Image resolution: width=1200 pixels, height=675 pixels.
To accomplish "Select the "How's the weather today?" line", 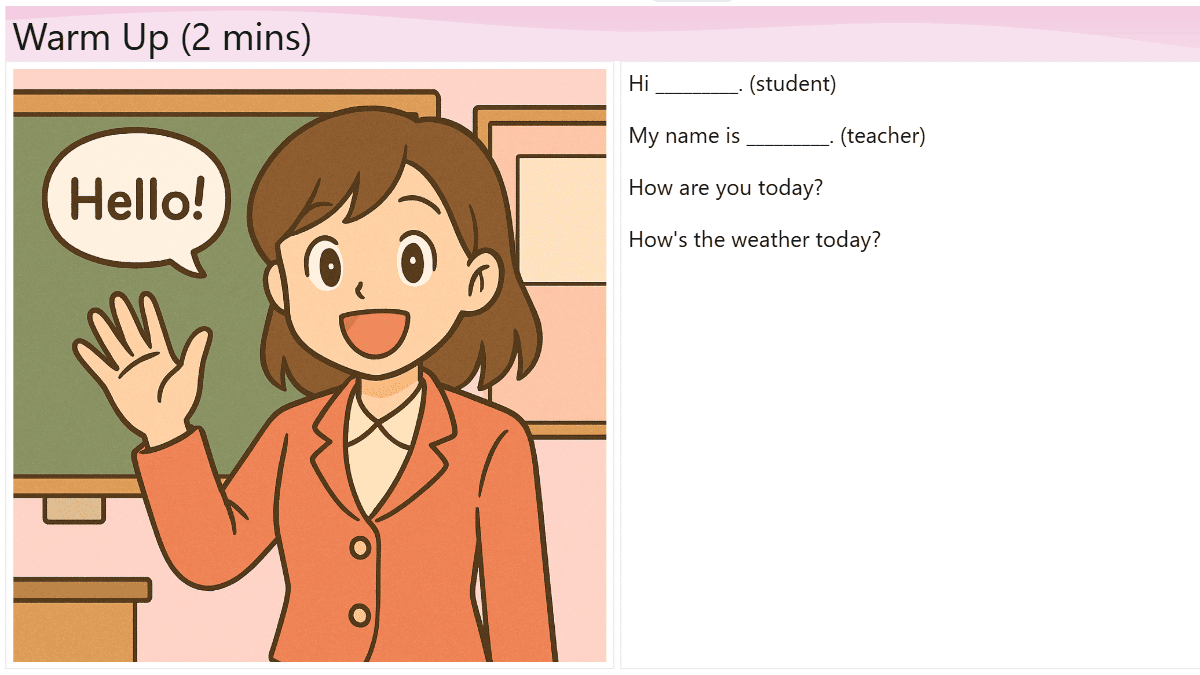I will 754,240.
